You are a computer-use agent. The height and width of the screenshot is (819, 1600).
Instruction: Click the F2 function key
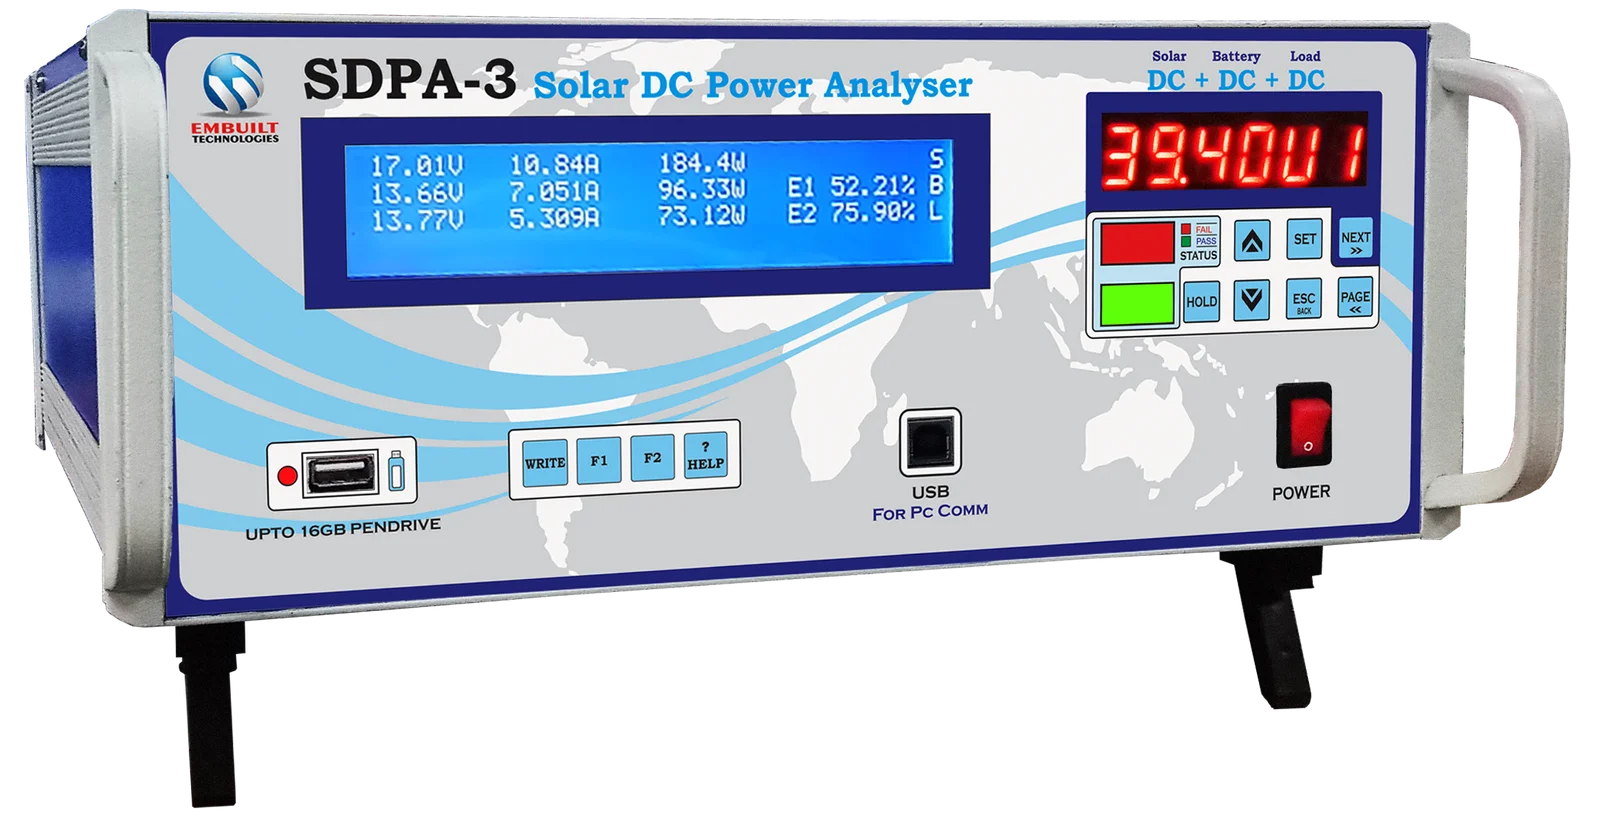pyautogui.click(x=652, y=458)
